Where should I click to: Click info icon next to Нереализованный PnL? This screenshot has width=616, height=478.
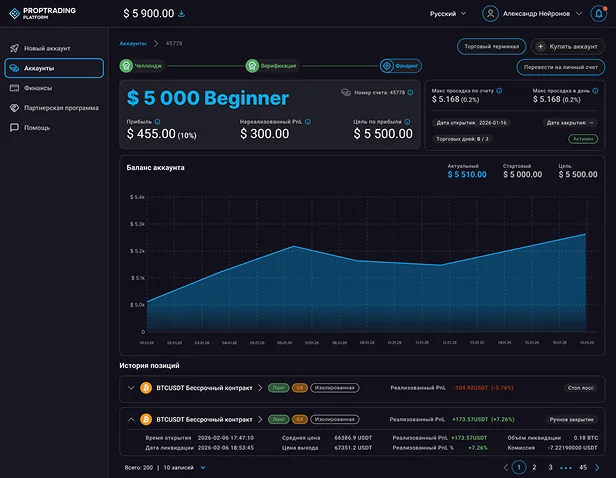308,122
